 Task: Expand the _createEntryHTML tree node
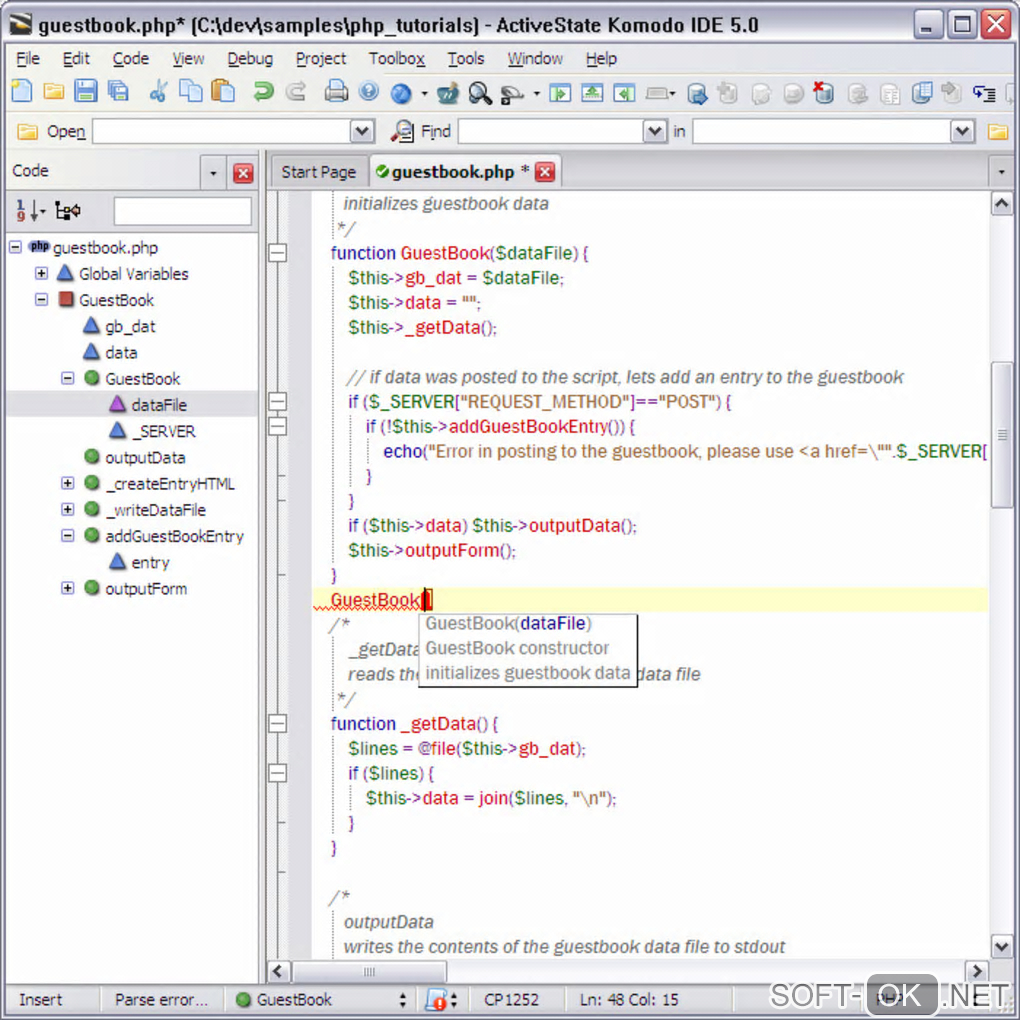click(x=67, y=484)
